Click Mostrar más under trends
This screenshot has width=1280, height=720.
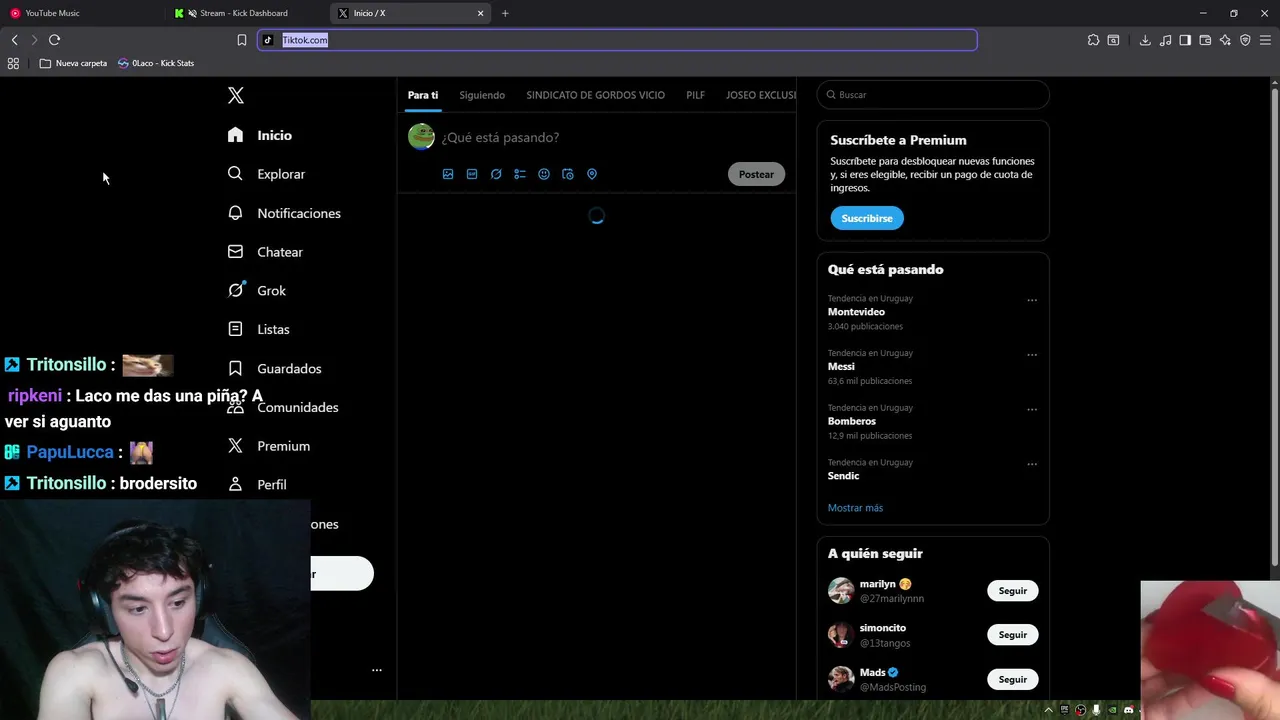point(855,508)
